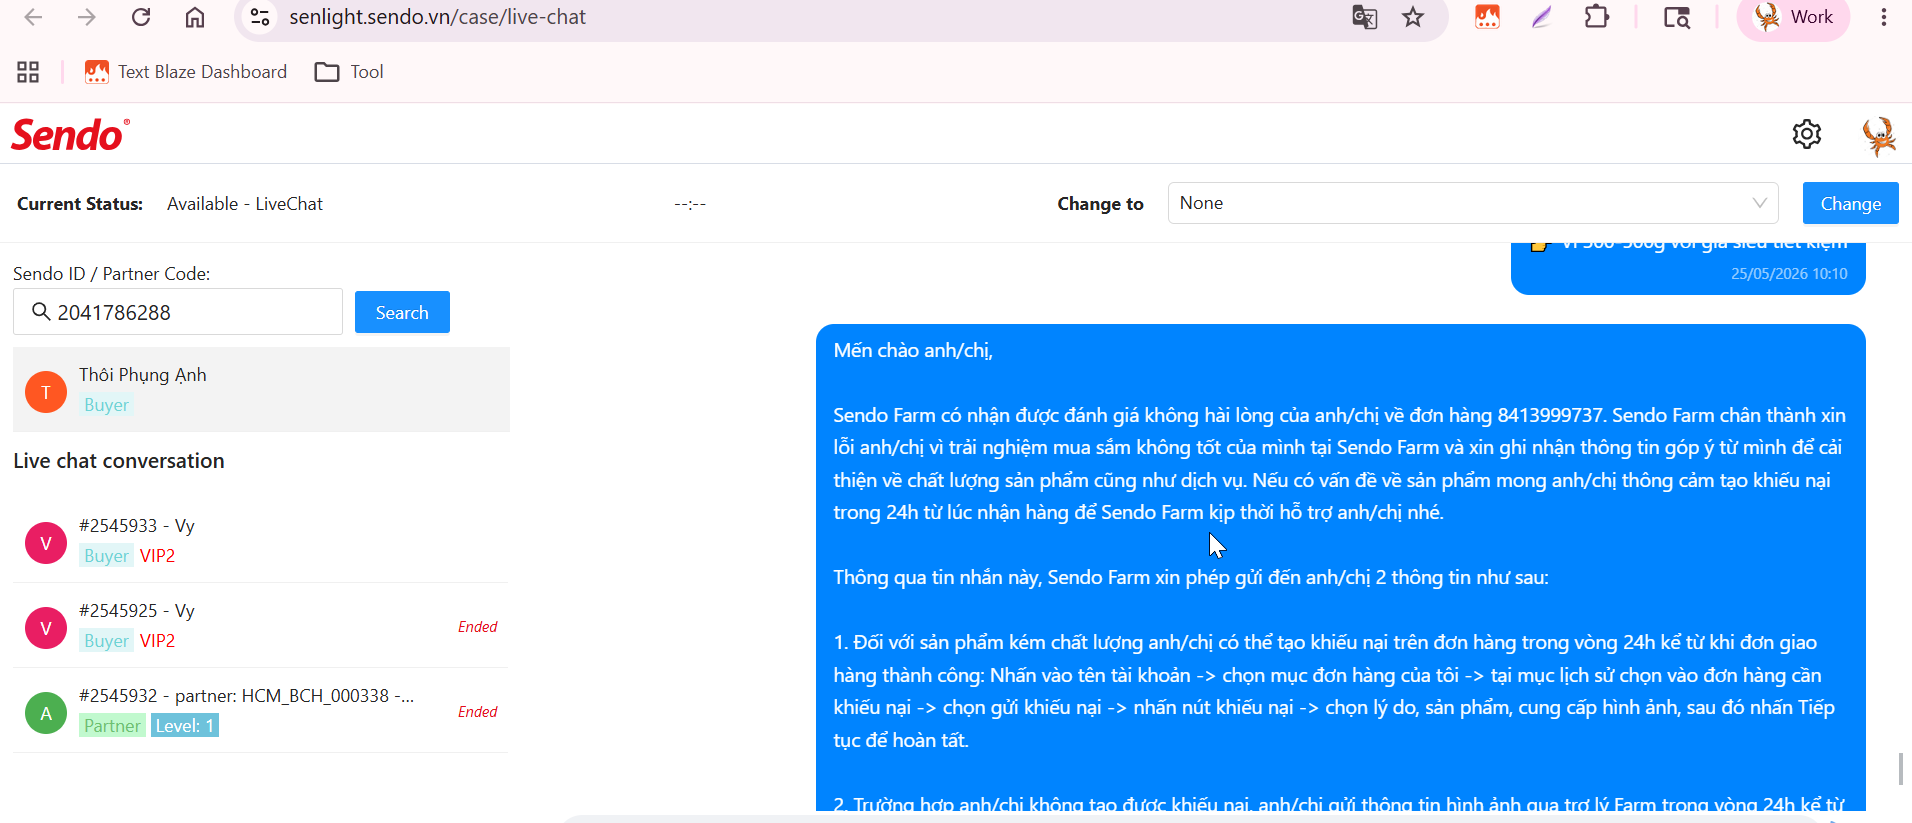Click the browser reload icon
The width and height of the screenshot is (1912, 823).
(x=141, y=17)
